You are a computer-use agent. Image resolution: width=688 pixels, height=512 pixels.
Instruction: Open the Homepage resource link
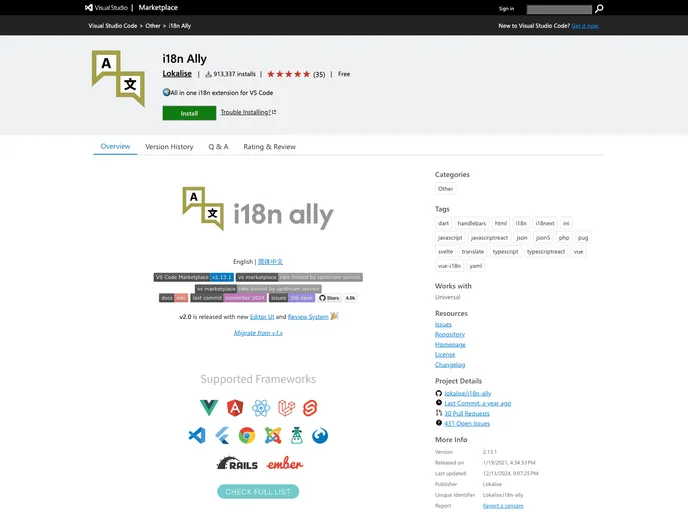tap(450, 344)
